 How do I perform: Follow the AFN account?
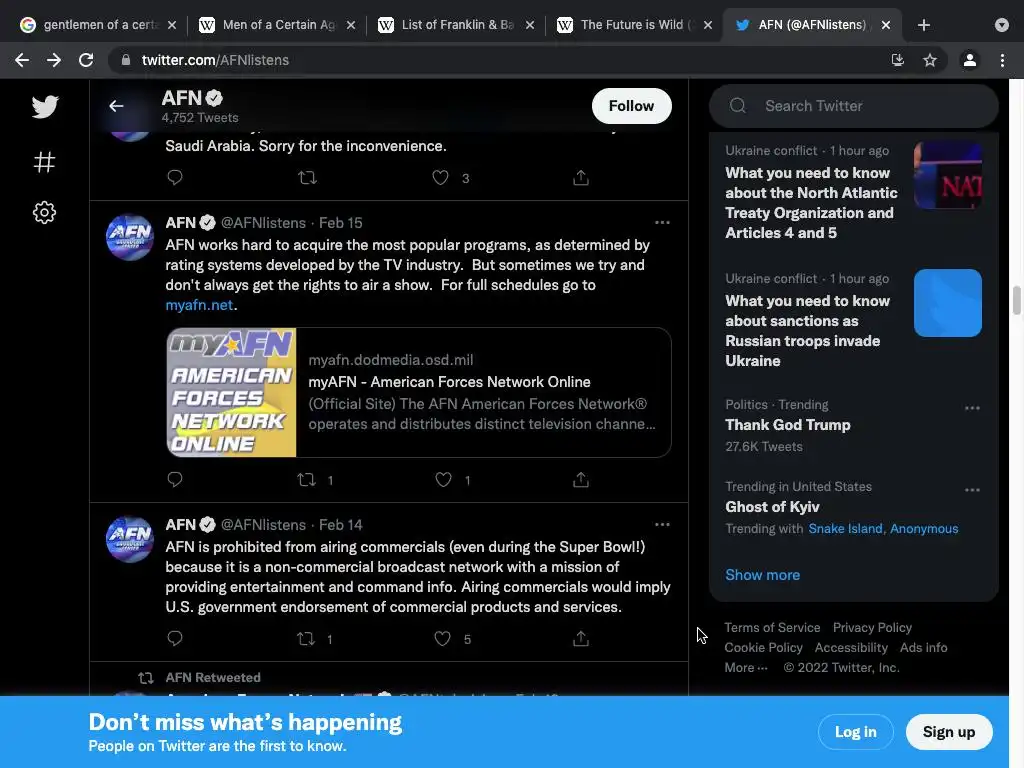(x=631, y=106)
